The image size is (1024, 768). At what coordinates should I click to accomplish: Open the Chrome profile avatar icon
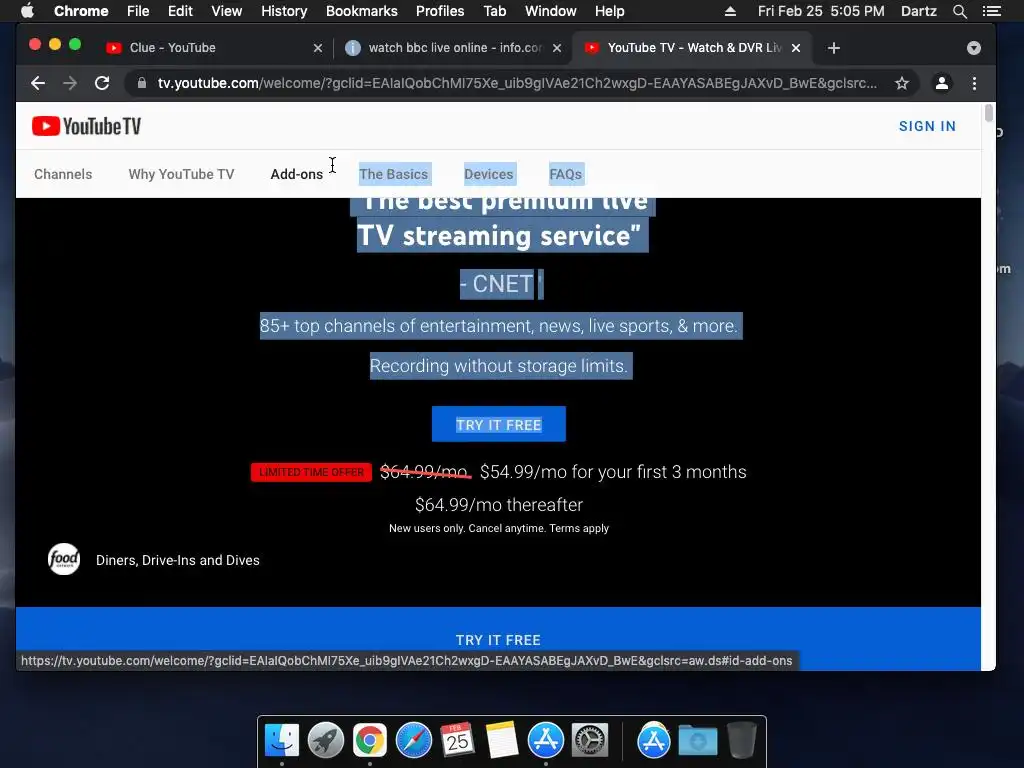942,83
